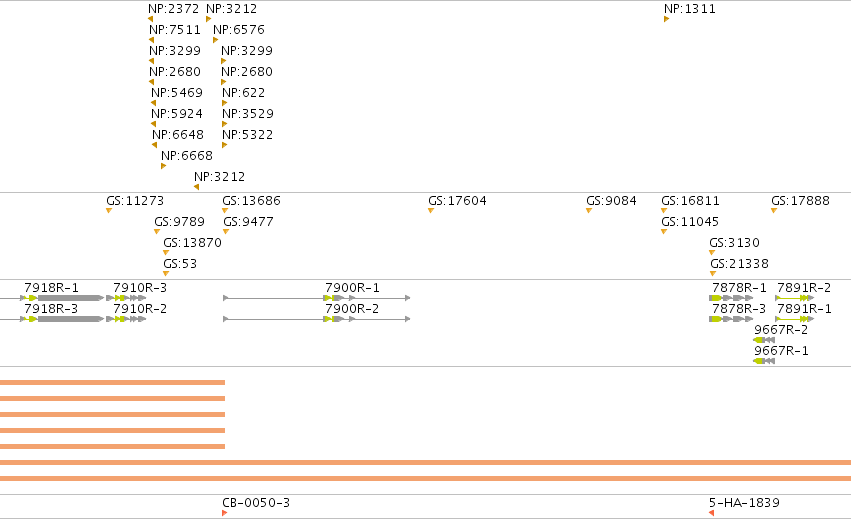851x519 pixels.
Task: Select the NP:622 insertion marker
Action: coord(224,103)
